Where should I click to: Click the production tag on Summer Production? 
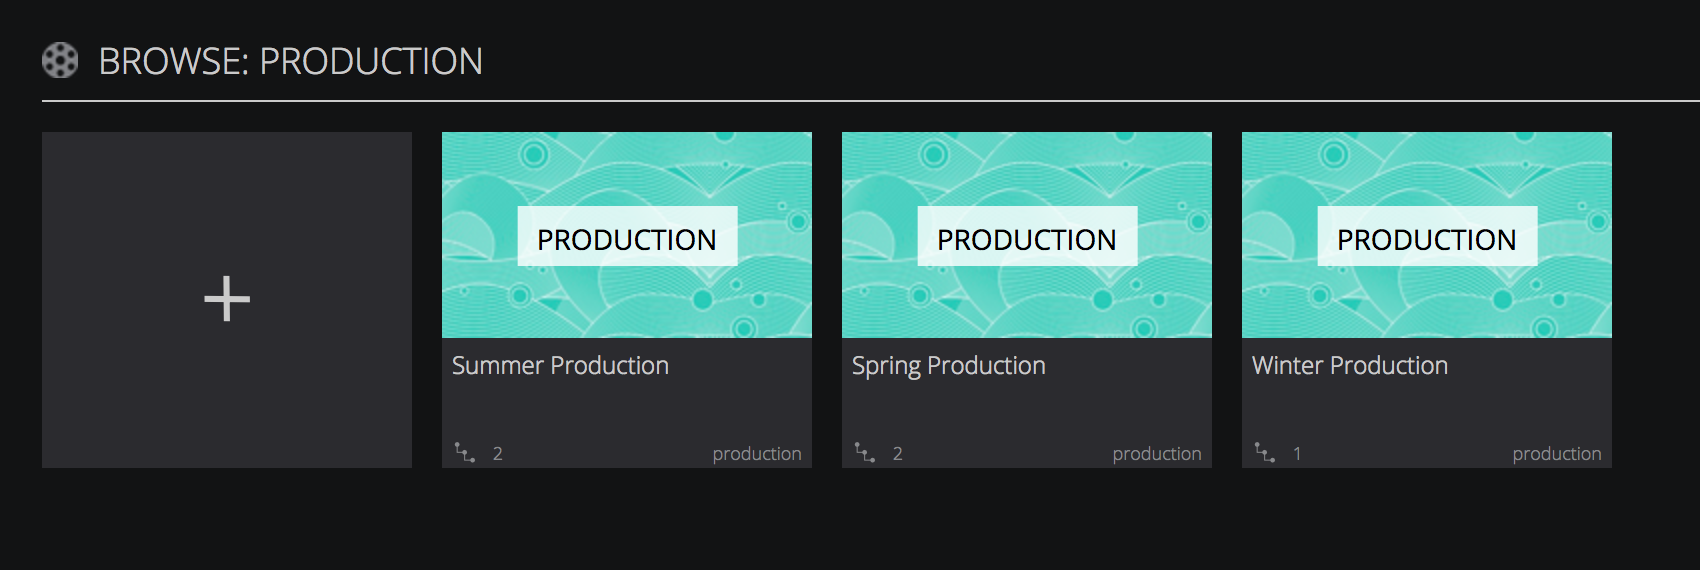756,454
